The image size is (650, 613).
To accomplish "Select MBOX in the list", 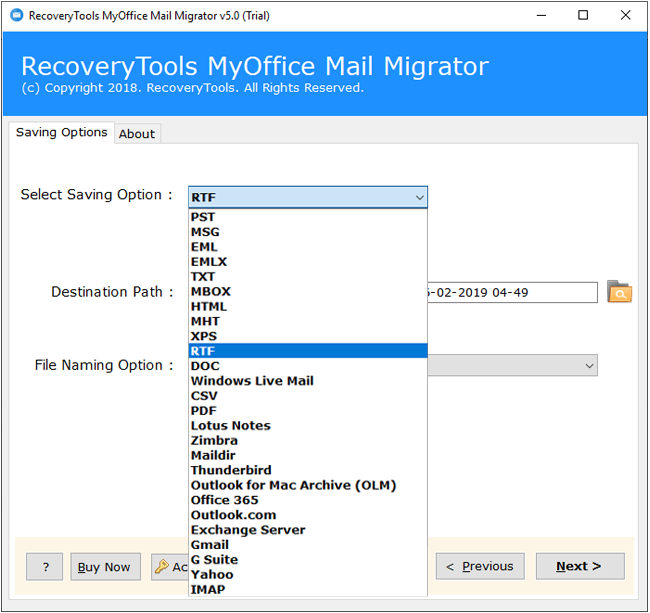I will tap(308, 291).
